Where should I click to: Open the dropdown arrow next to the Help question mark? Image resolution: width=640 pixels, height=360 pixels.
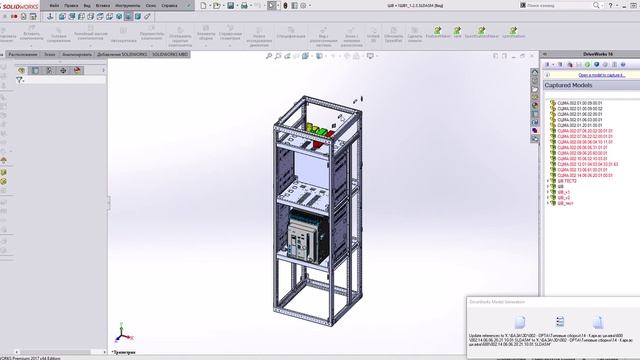617,6
